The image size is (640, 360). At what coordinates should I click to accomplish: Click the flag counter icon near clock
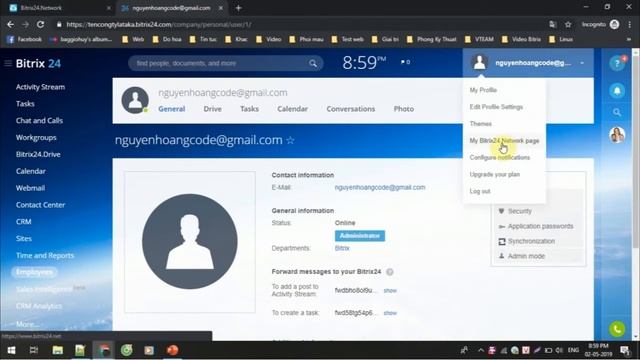pyautogui.click(x=405, y=62)
